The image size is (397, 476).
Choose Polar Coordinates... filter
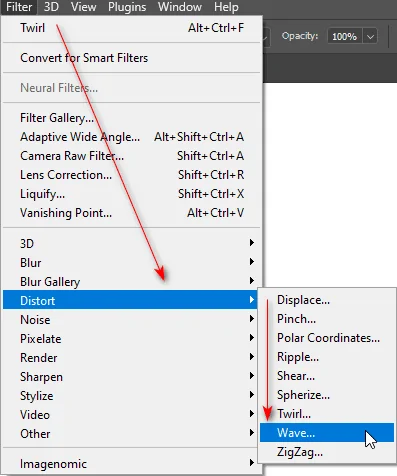(x=327, y=338)
